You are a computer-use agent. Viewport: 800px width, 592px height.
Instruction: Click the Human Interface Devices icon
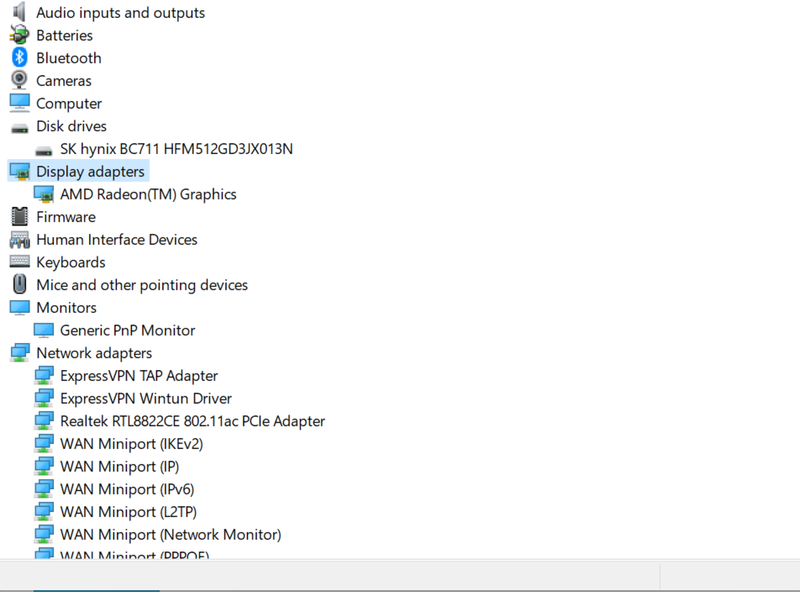(x=19, y=239)
